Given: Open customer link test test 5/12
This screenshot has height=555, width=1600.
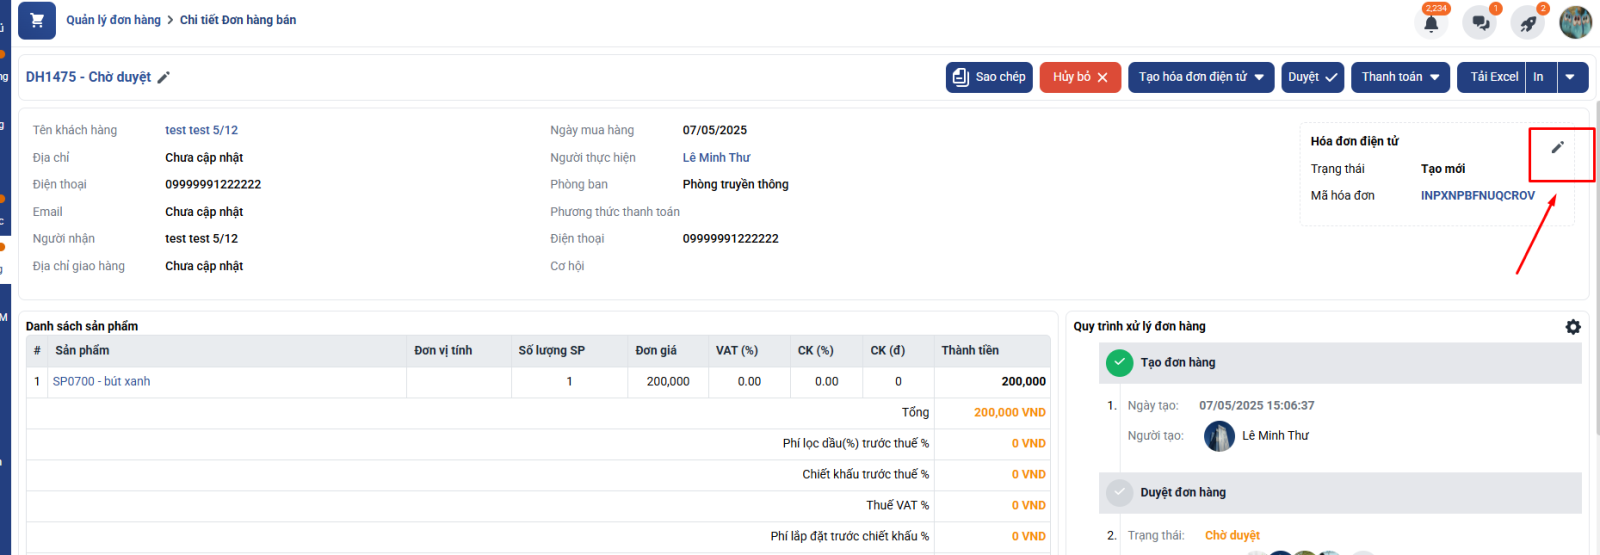Looking at the screenshot, I should click(201, 130).
